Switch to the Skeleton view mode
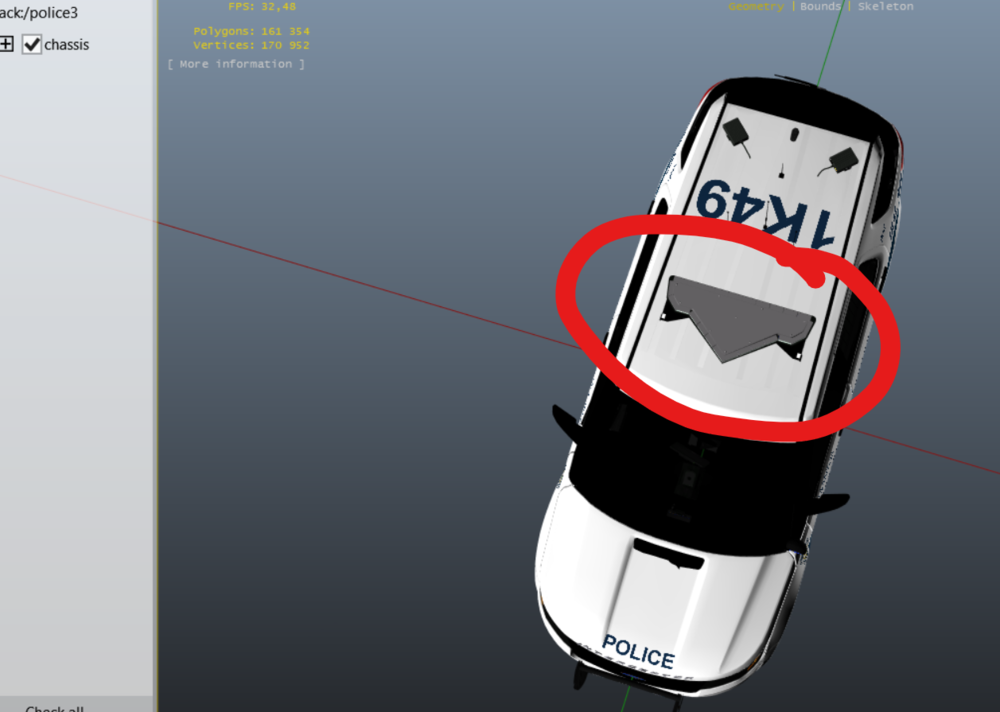Viewport: 1000px width, 712px height. pos(884,6)
